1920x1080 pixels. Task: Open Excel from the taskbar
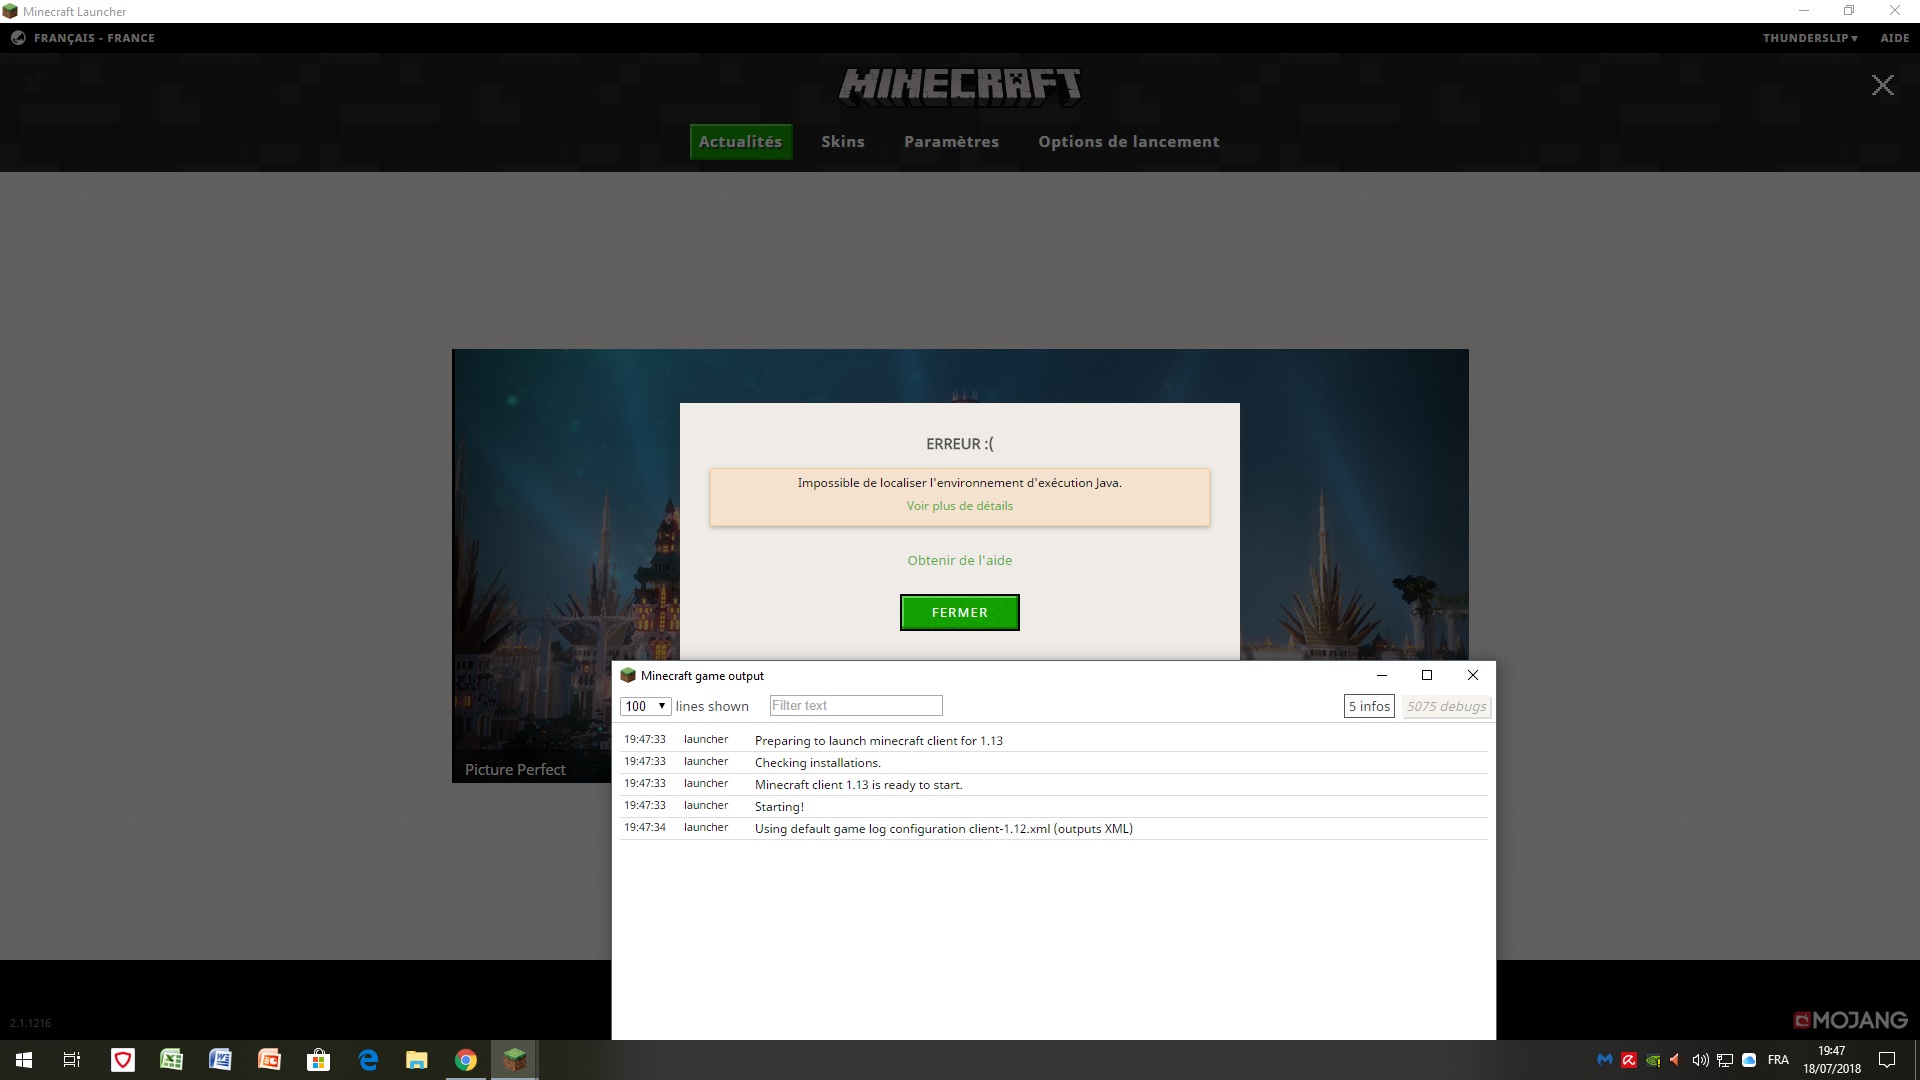171,1060
